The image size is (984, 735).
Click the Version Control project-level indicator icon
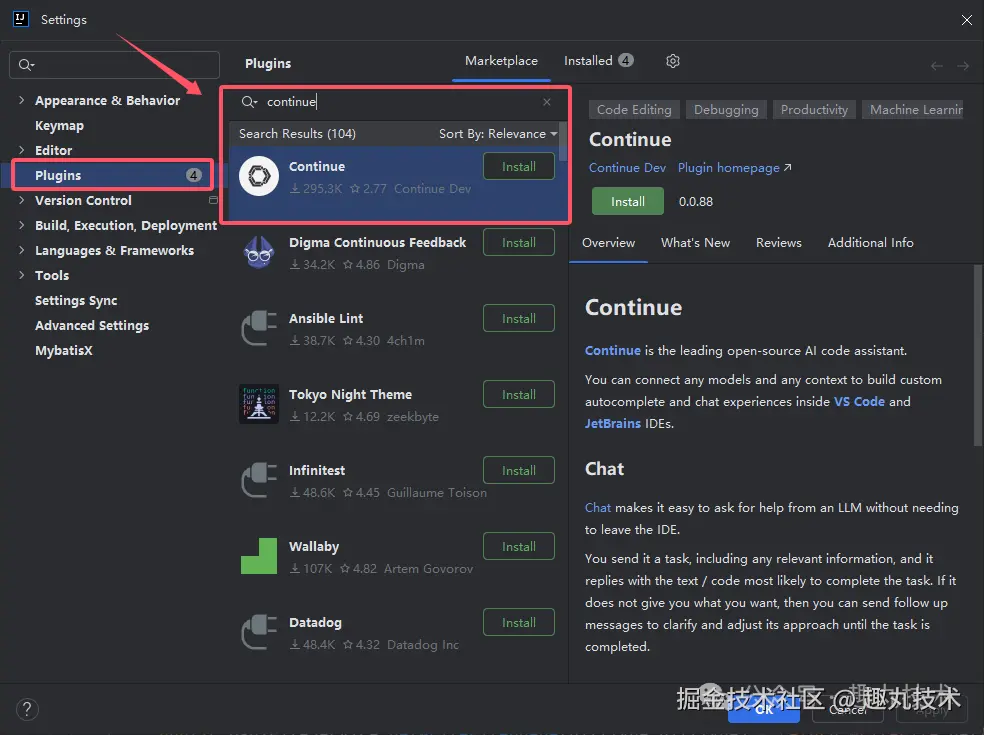[x=213, y=200]
